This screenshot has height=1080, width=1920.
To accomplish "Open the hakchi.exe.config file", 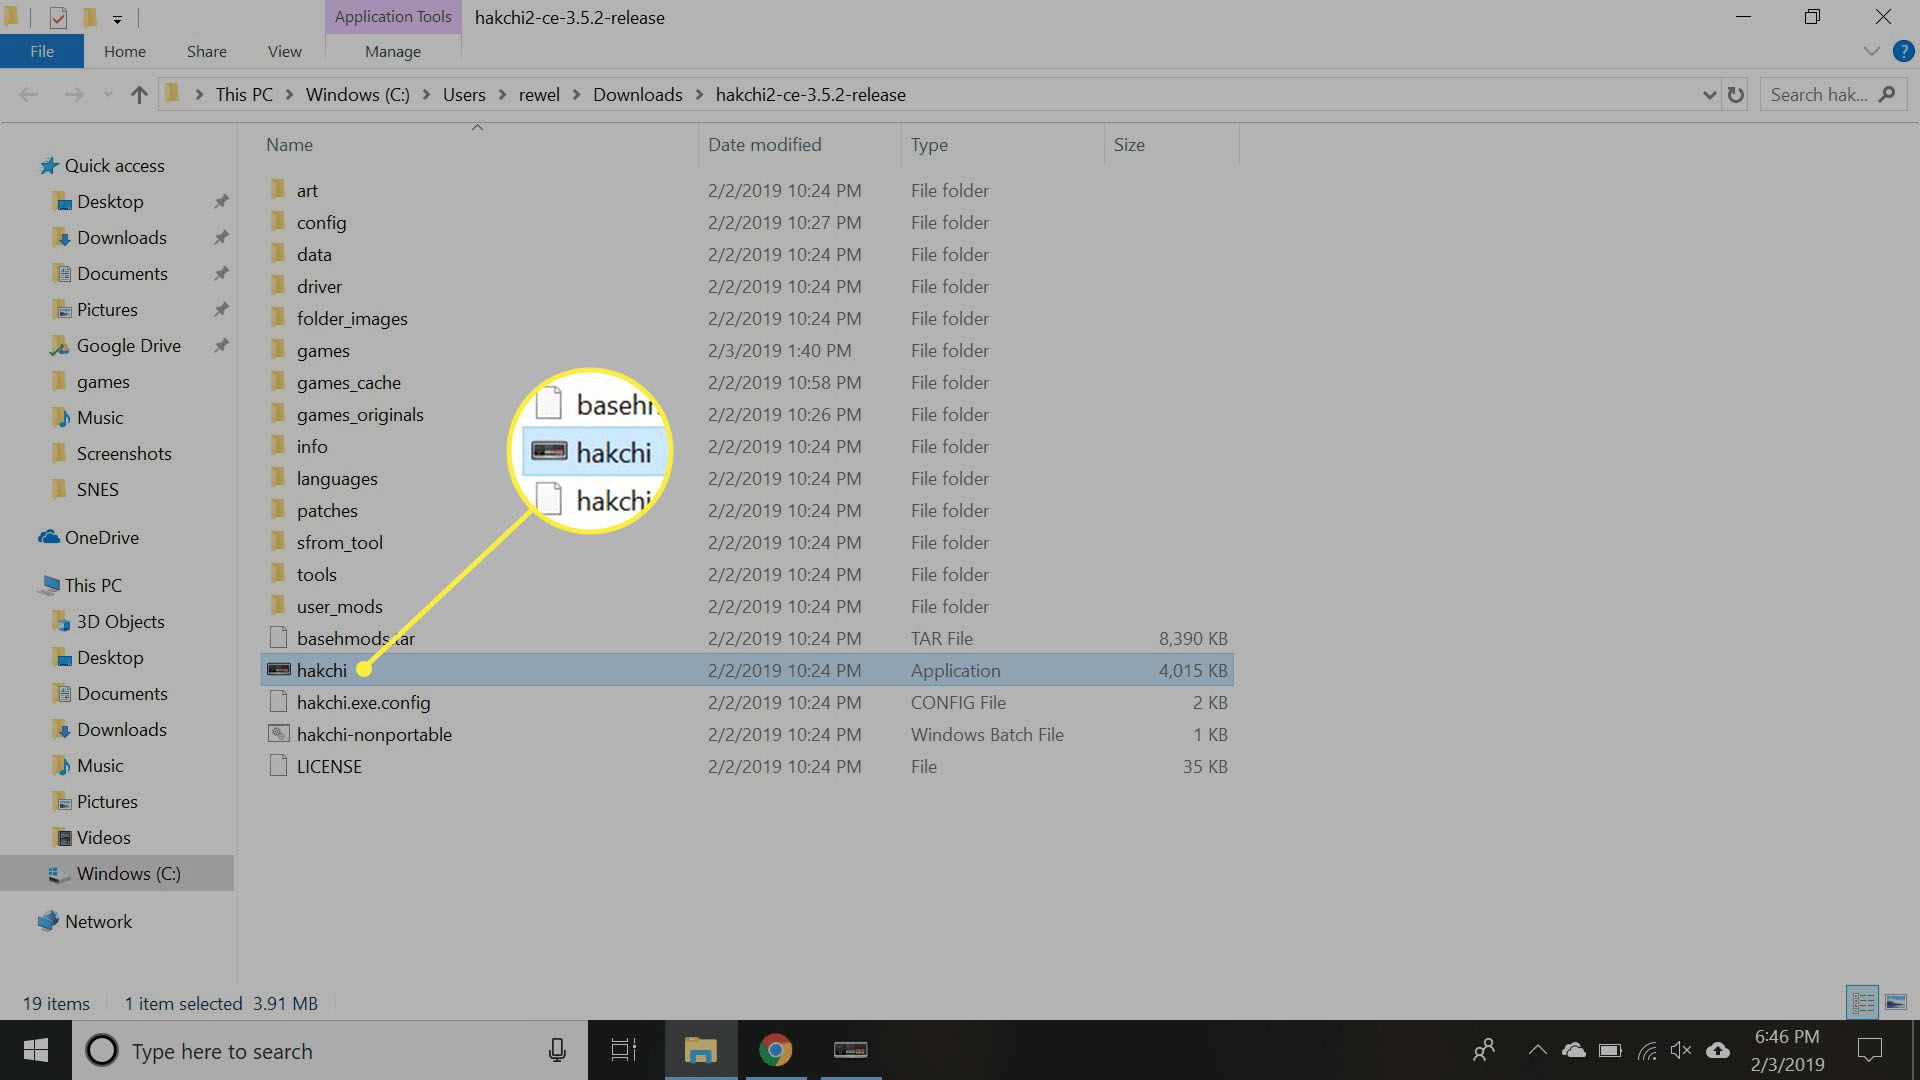I will pos(363,700).
